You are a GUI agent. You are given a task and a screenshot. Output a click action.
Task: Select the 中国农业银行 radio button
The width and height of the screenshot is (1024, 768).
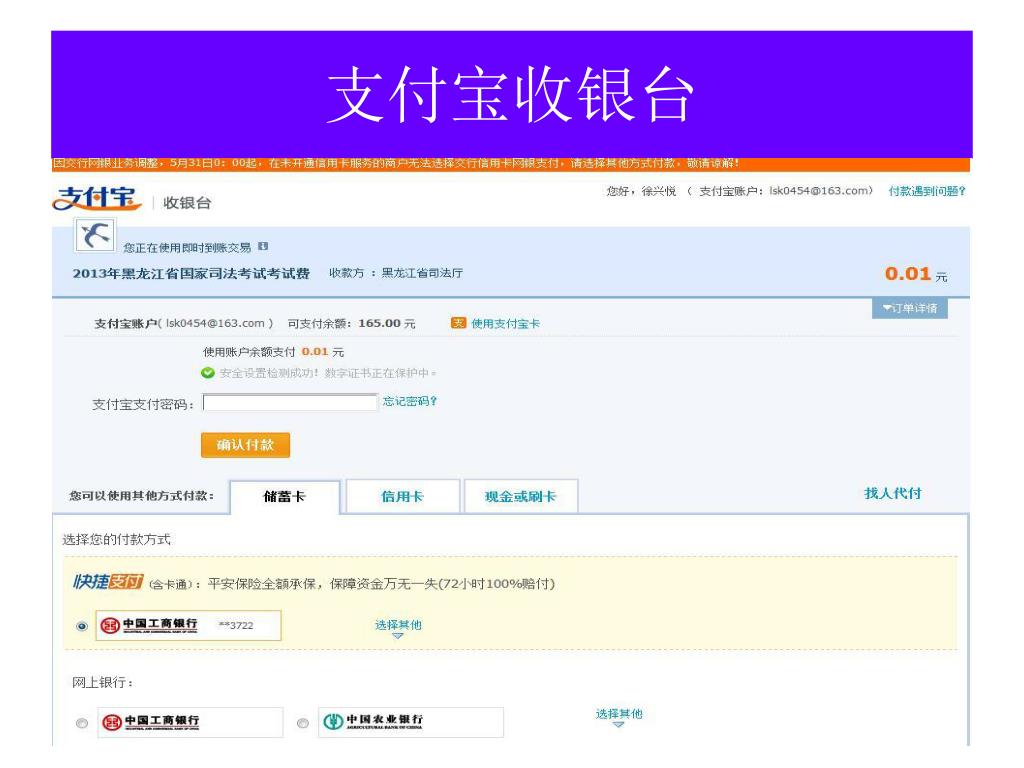tap(302, 723)
